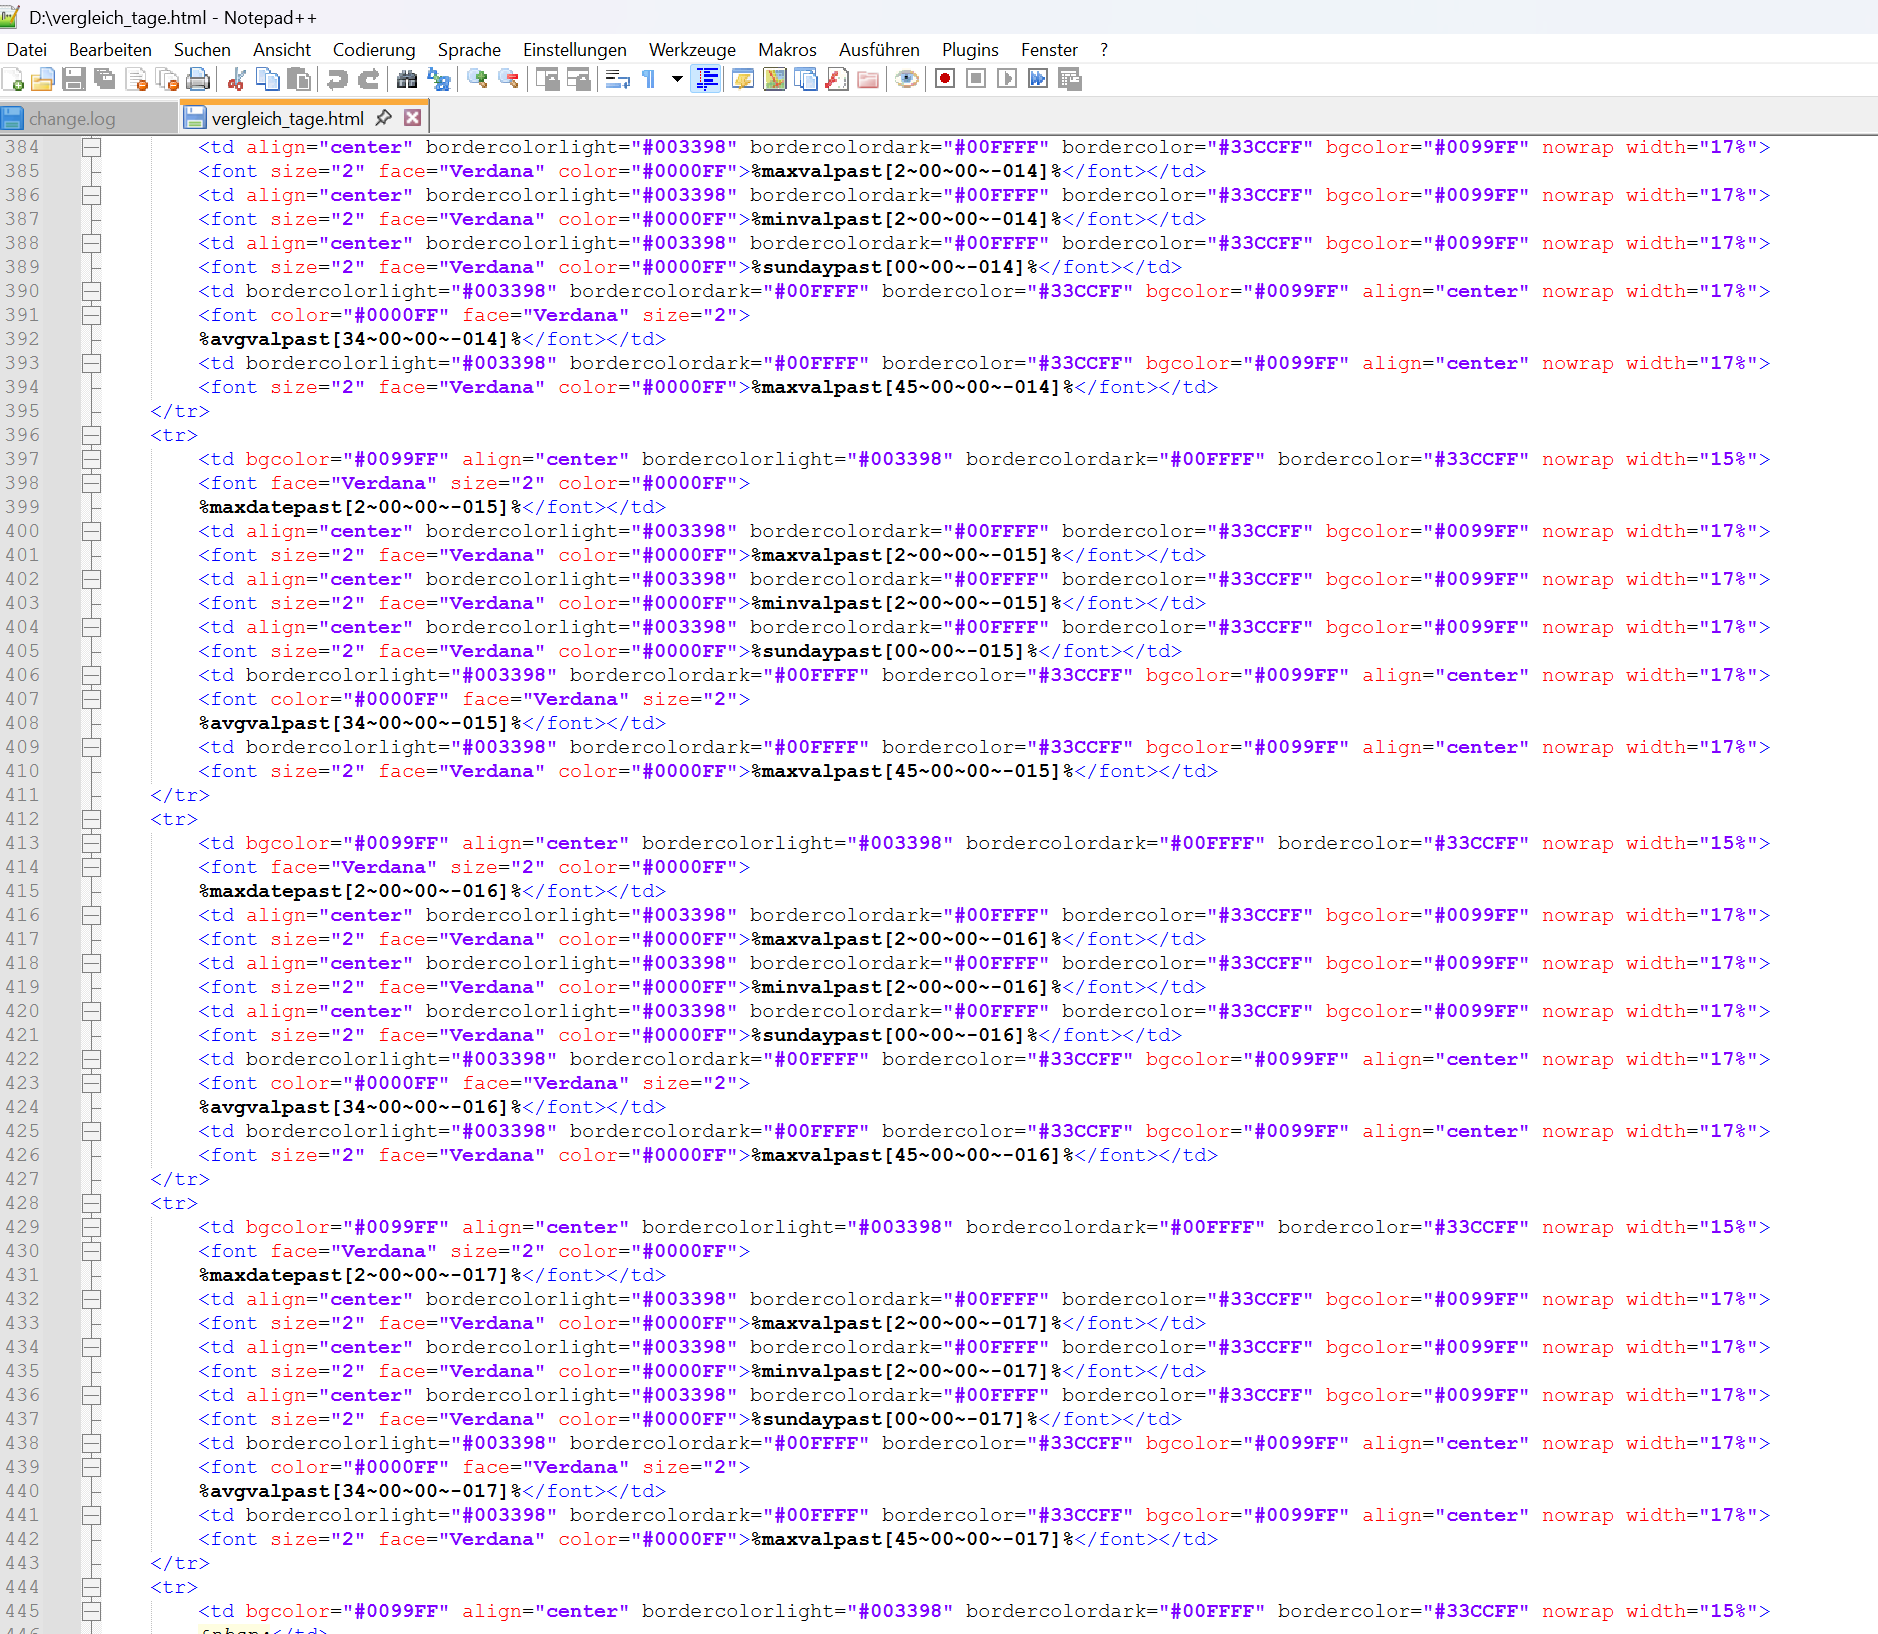Open the Einstellungen menu
Screen dimensions: 1878x1634
(575, 49)
